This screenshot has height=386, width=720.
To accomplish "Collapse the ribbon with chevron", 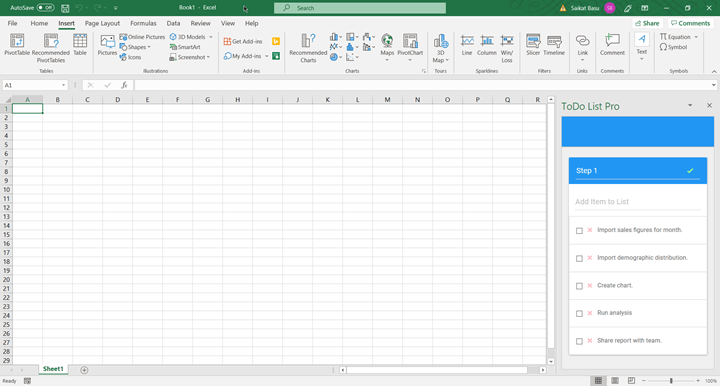I will pyautogui.click(x=714, y=72).
